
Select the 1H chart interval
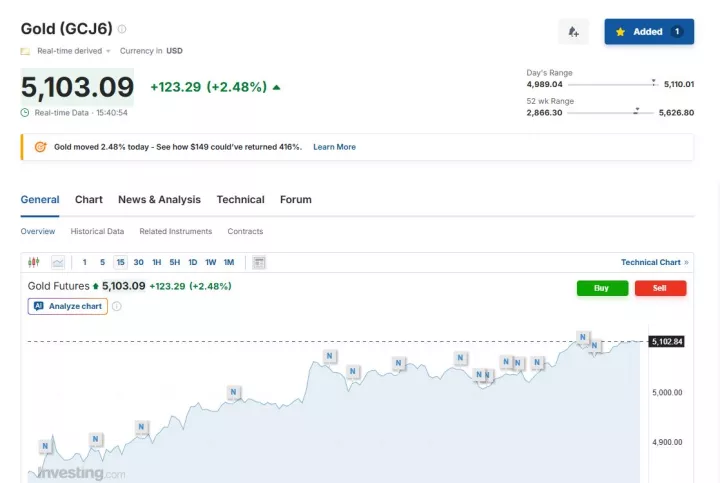[x=156, y=262]
